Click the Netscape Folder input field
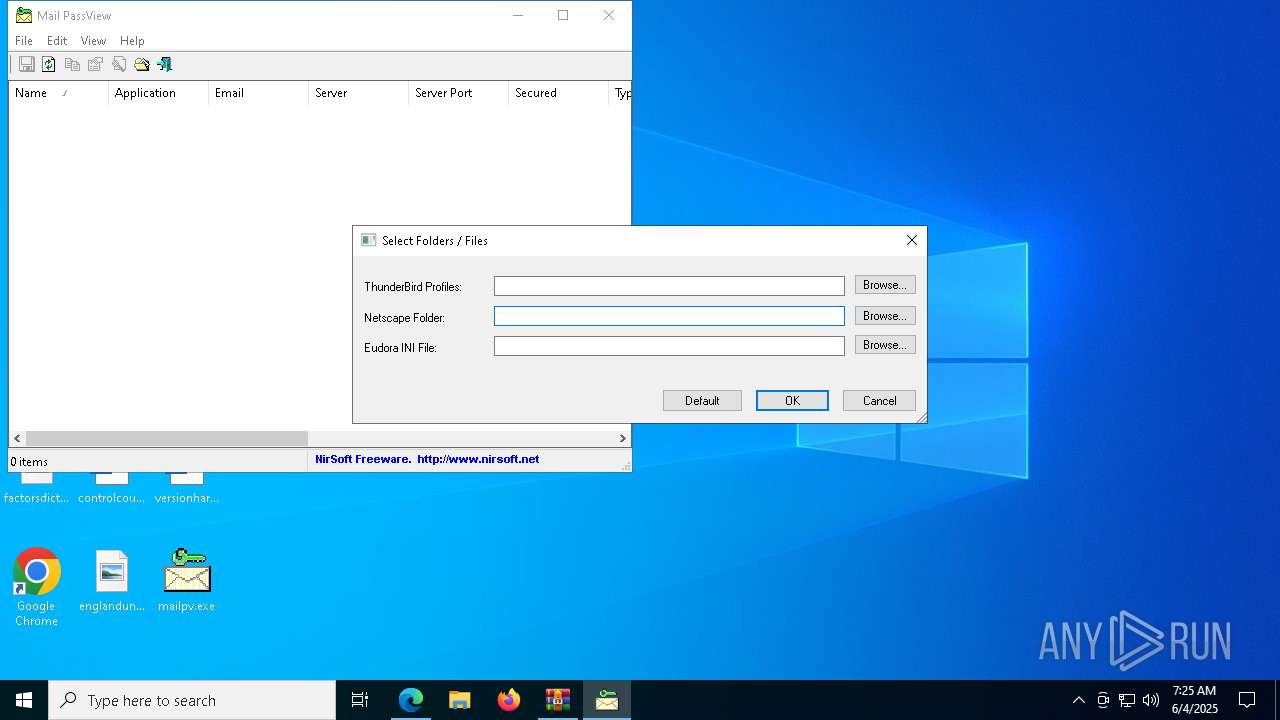This screenshot has height=720, width=1280. click(x=669, y=316)
